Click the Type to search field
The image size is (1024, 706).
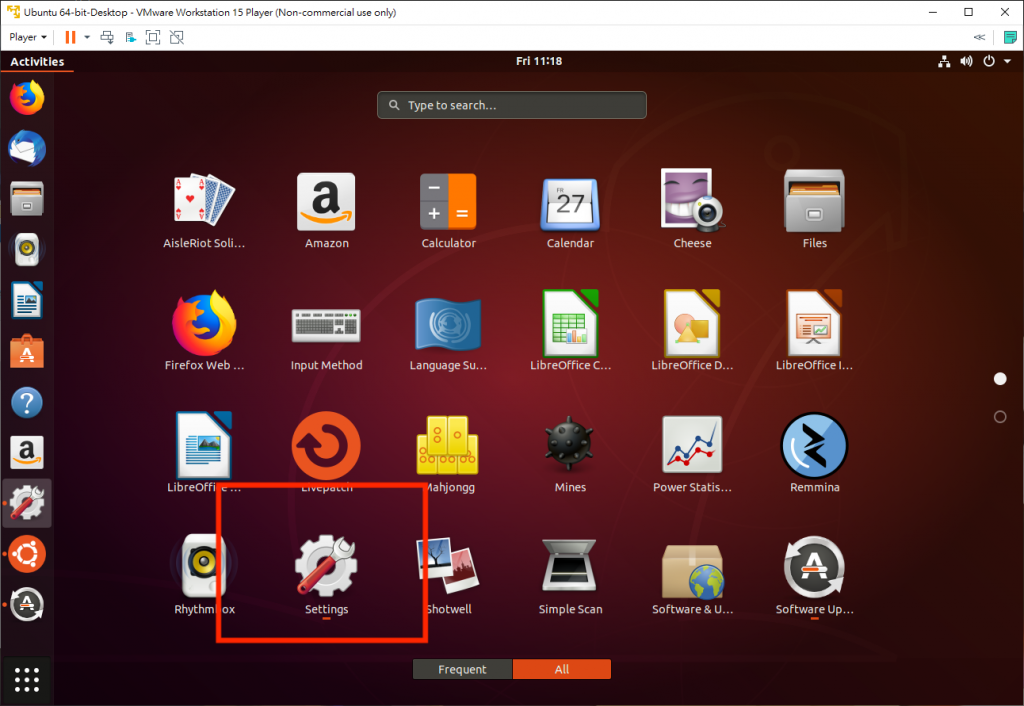click(x=511, y=105)
